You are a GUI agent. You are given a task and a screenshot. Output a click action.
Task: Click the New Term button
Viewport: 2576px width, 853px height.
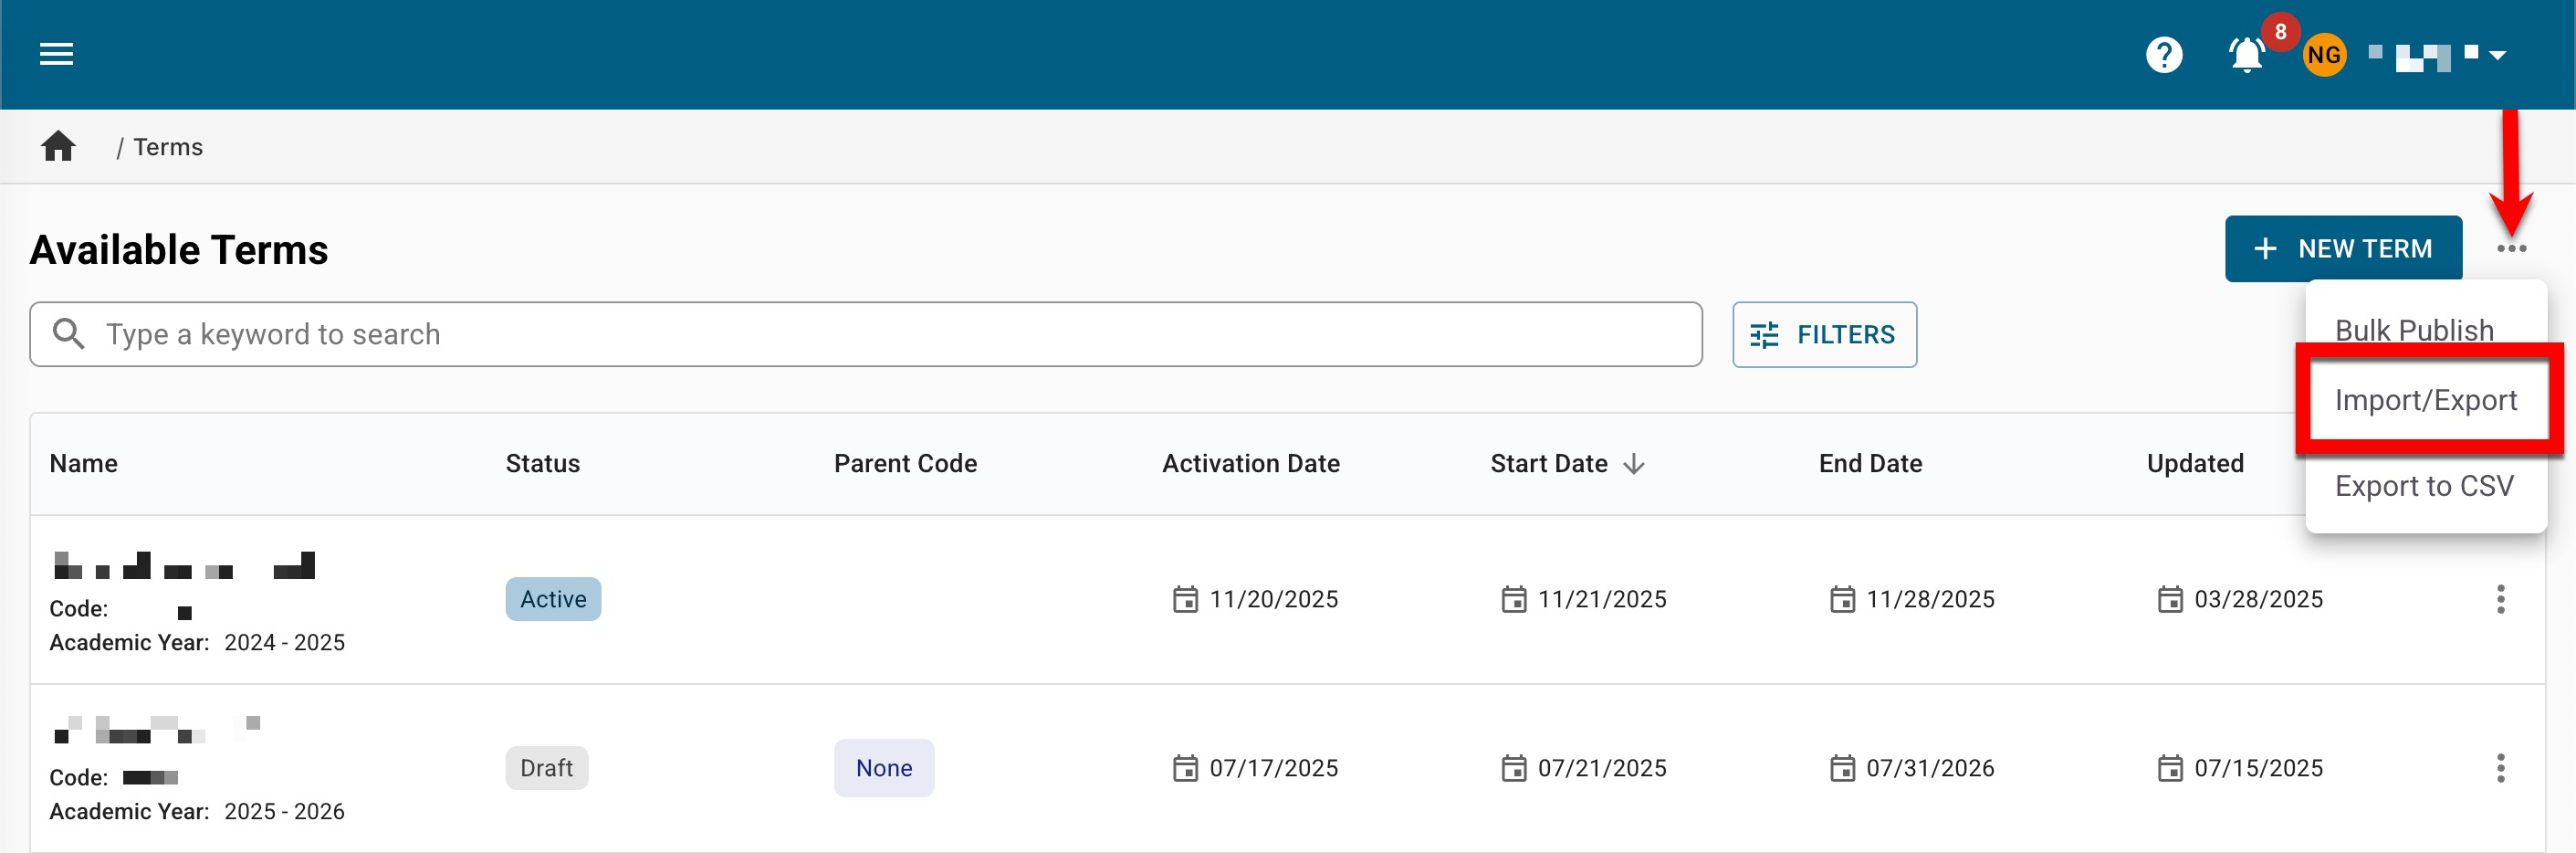pos(2342,249)
